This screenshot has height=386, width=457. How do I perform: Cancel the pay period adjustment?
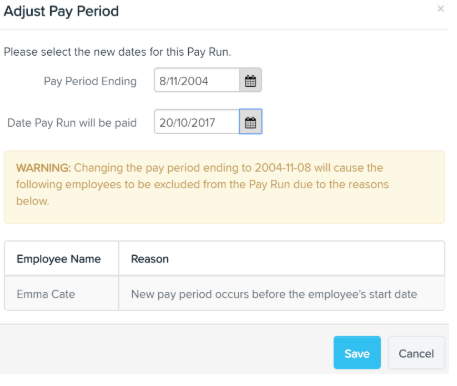pos(416,353)
